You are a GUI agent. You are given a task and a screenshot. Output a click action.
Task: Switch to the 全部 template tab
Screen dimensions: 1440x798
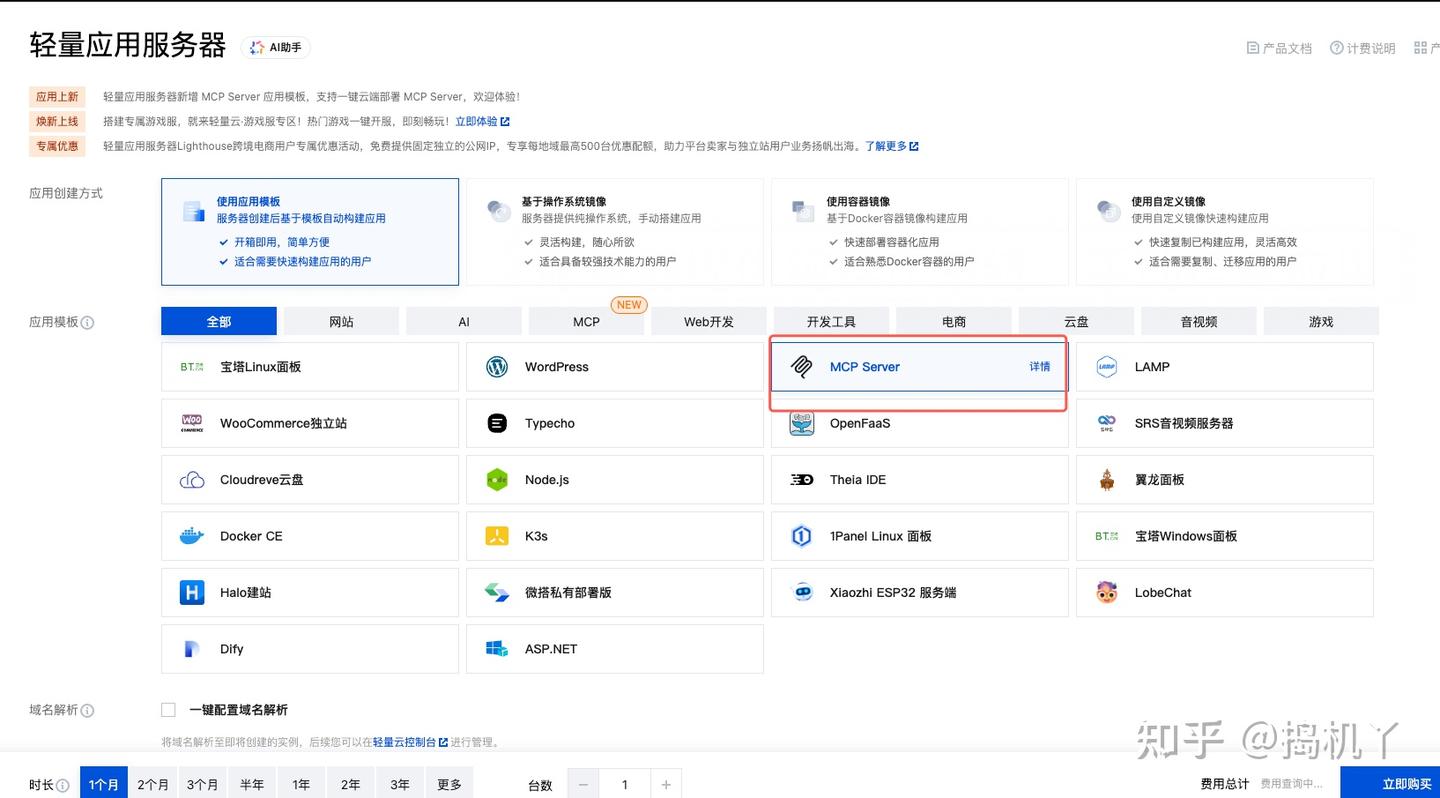[219, 321]
